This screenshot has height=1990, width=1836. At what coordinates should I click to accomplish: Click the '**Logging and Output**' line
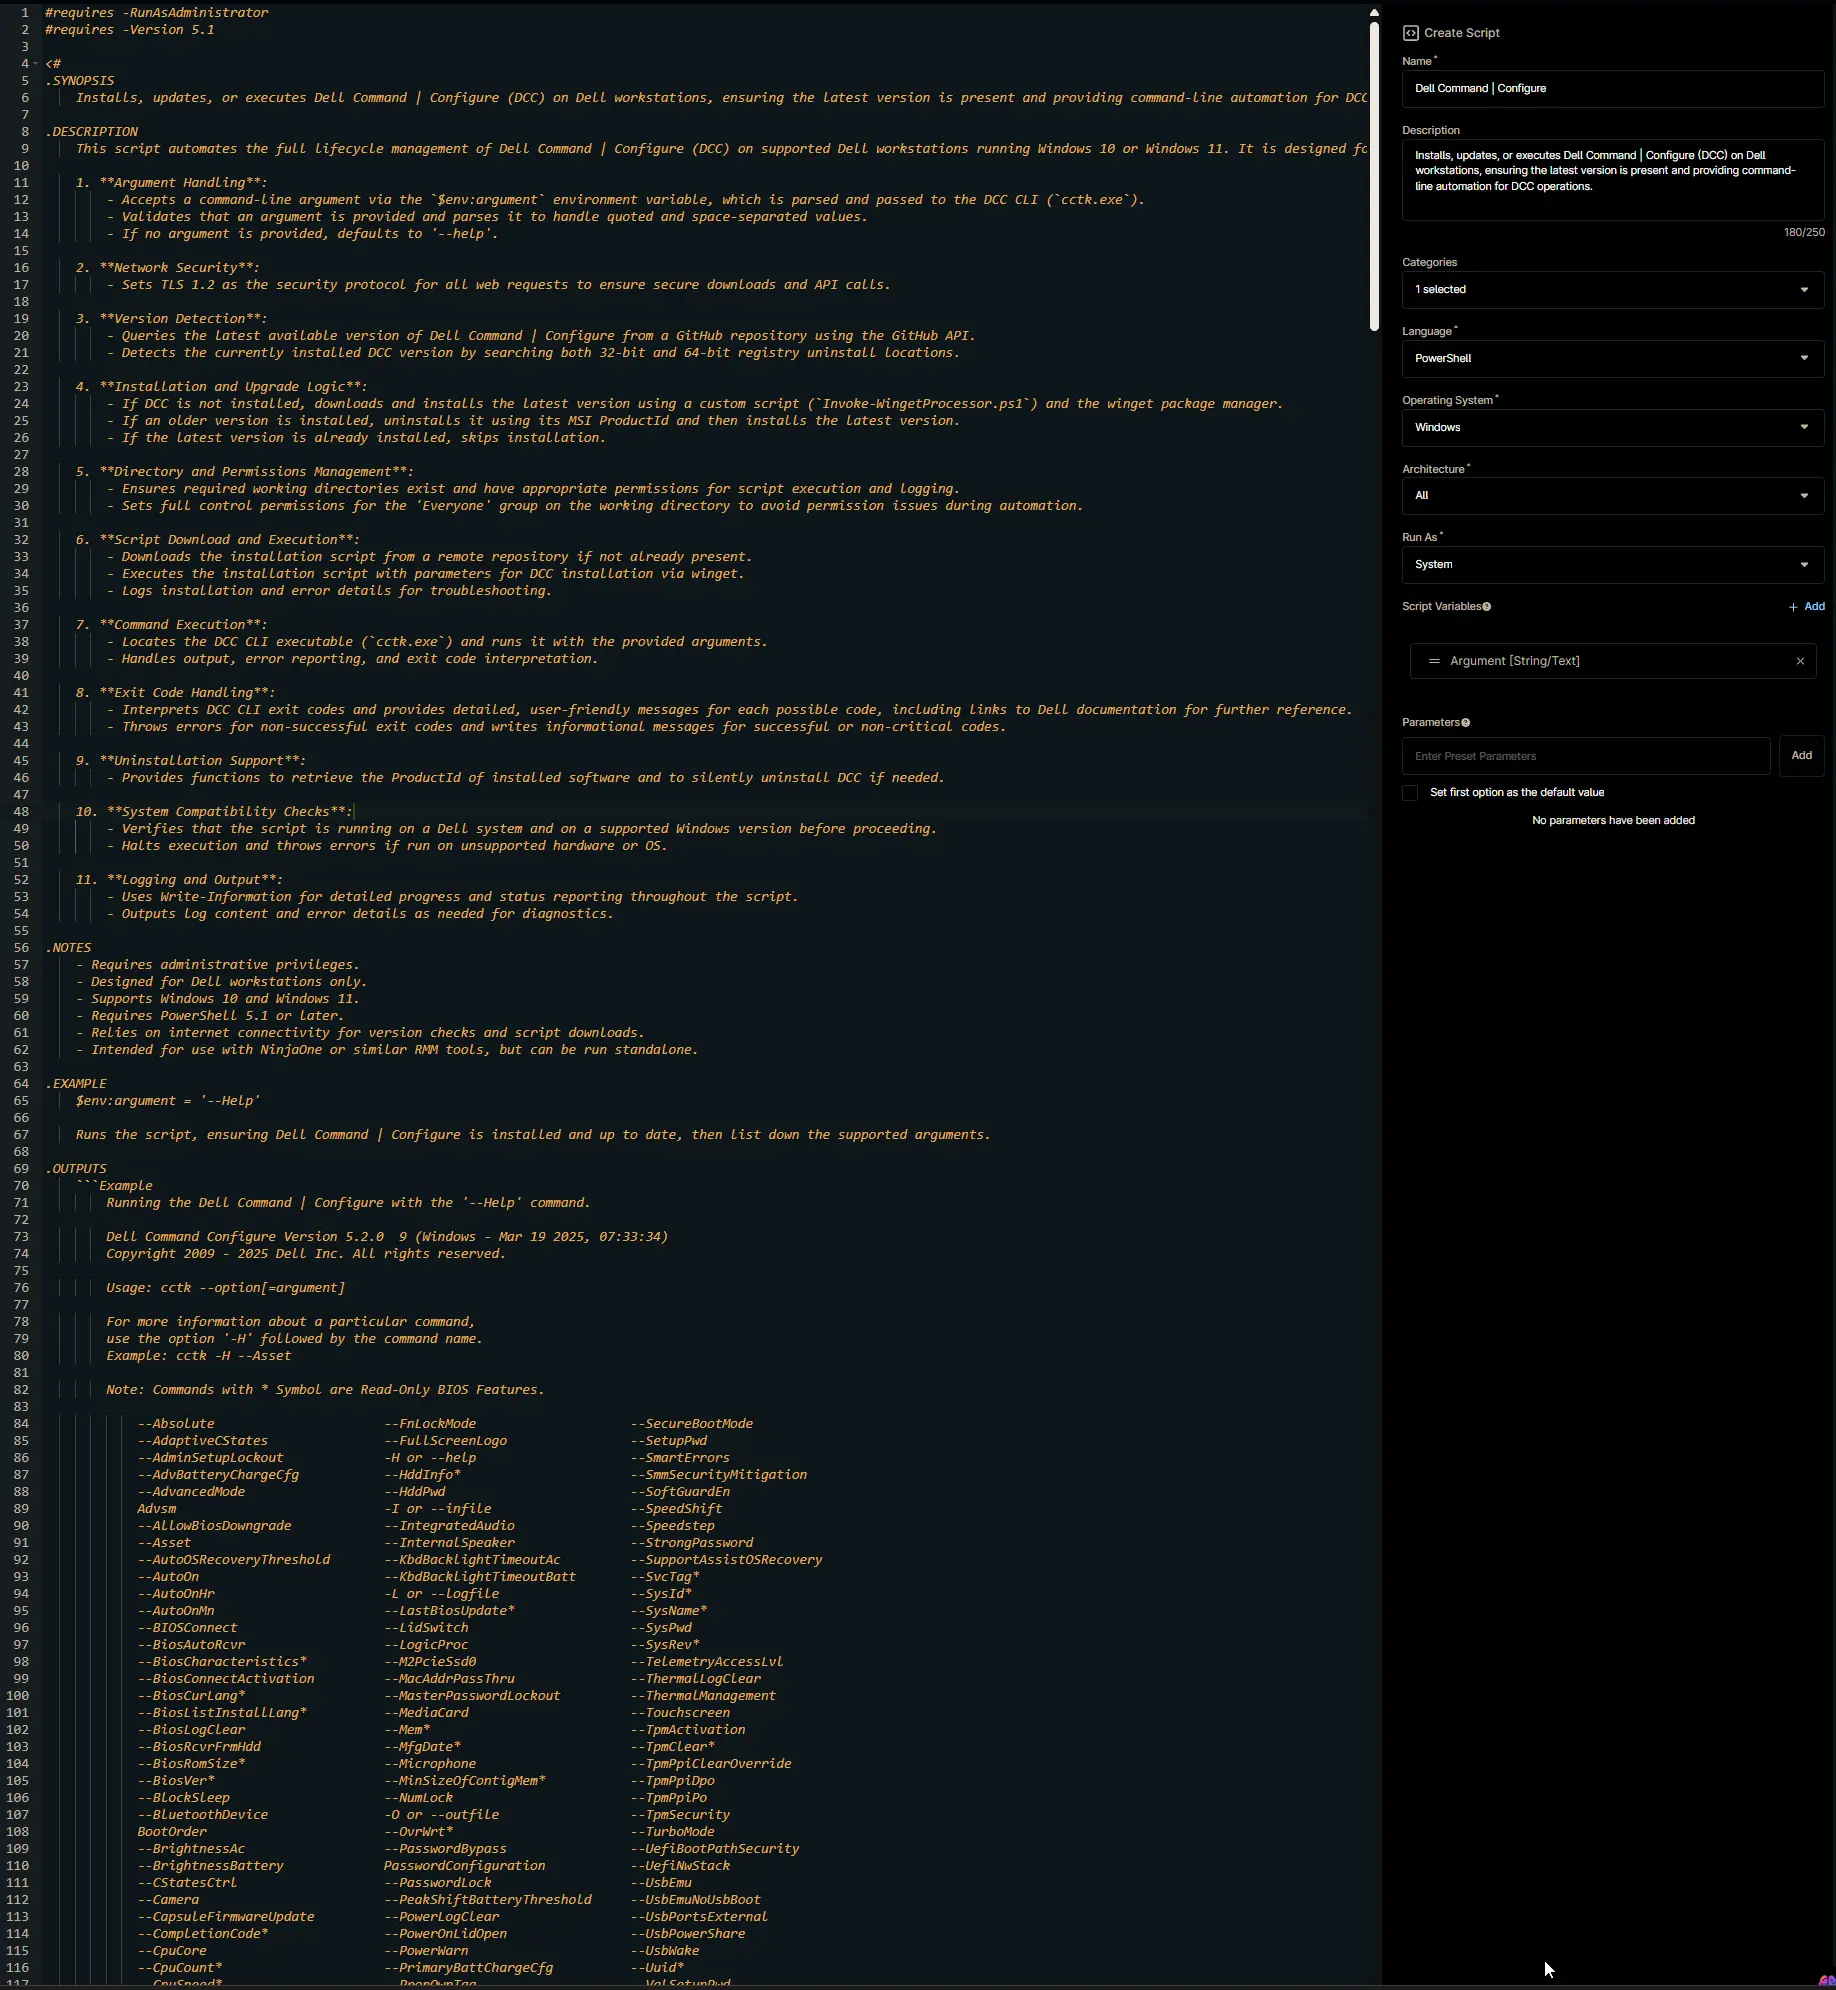(x=180, y=880)
